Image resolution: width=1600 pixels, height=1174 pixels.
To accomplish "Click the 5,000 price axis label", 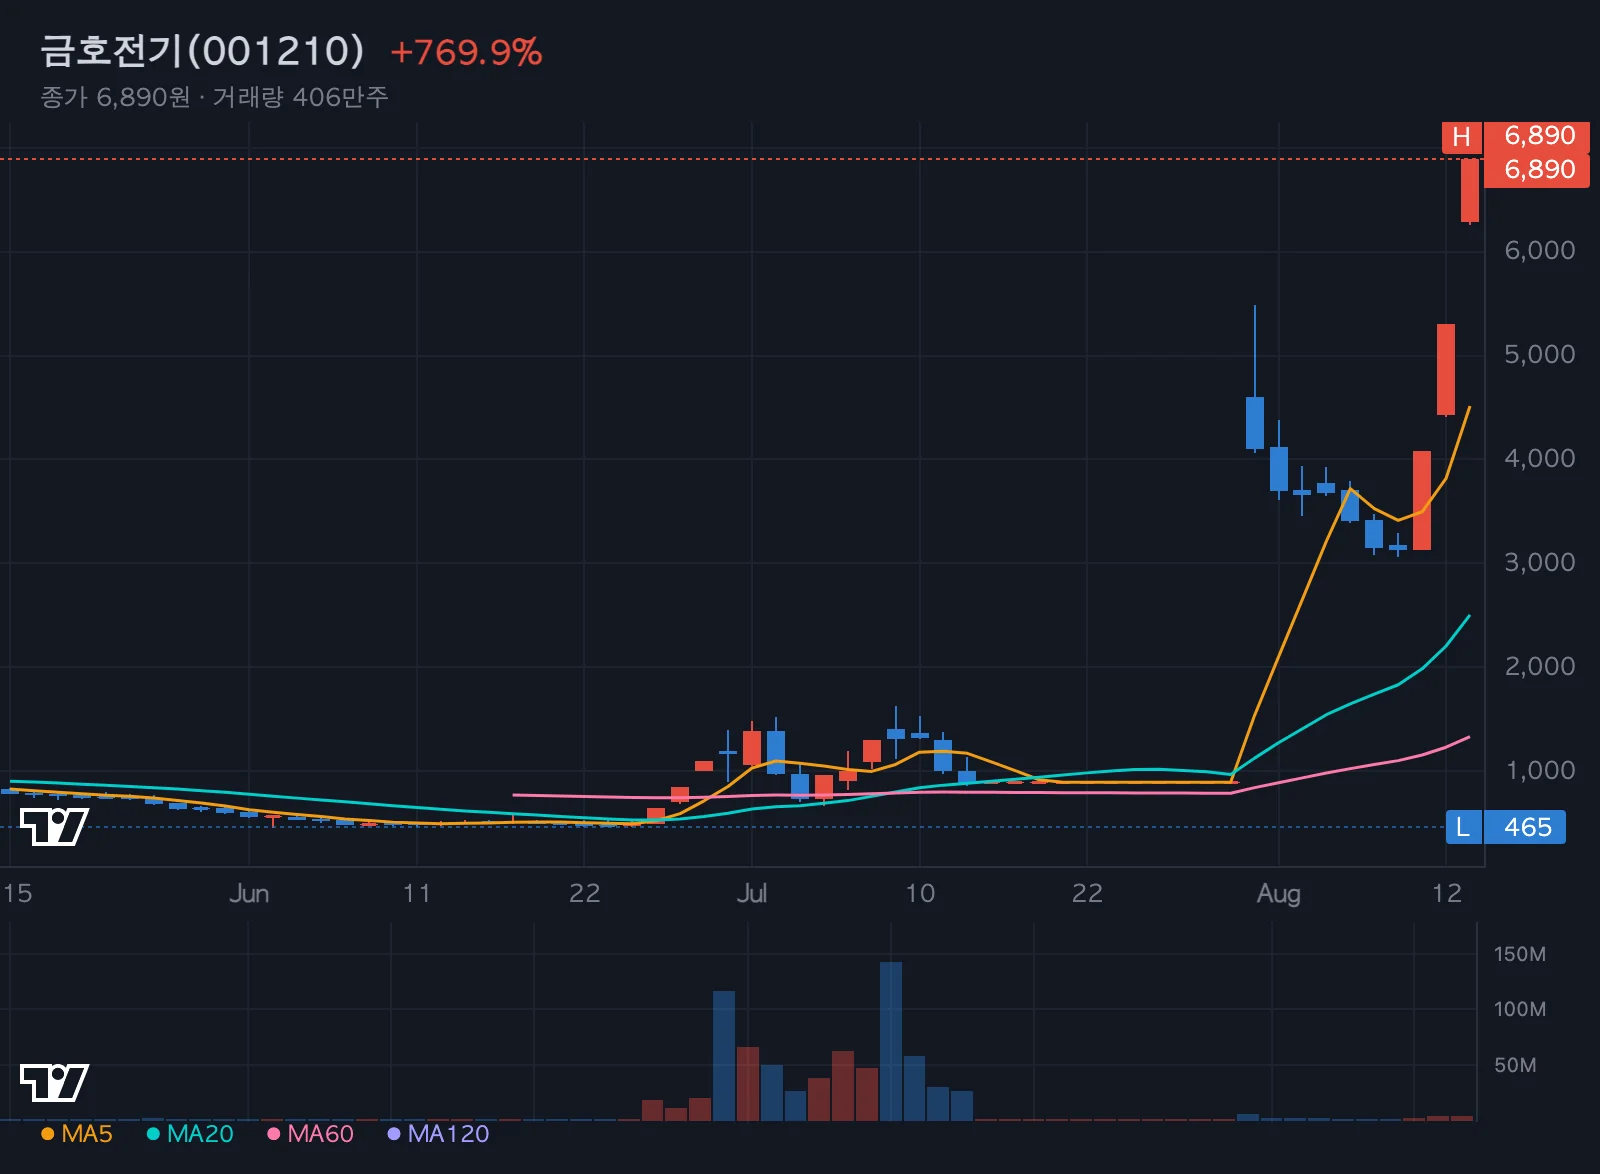I will (x=1539, y=354).
